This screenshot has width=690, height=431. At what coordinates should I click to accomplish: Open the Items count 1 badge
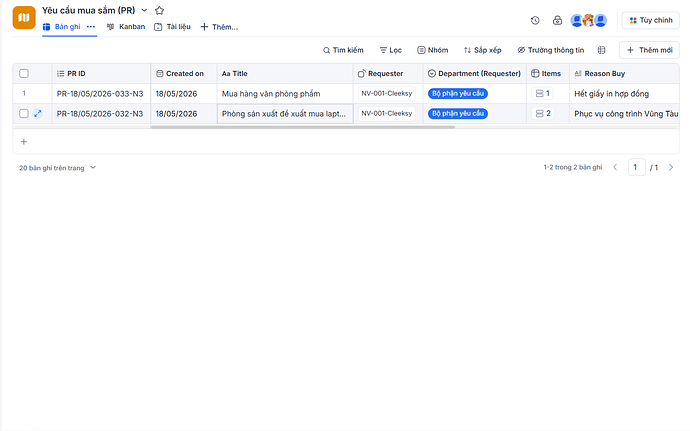[543, 93]
